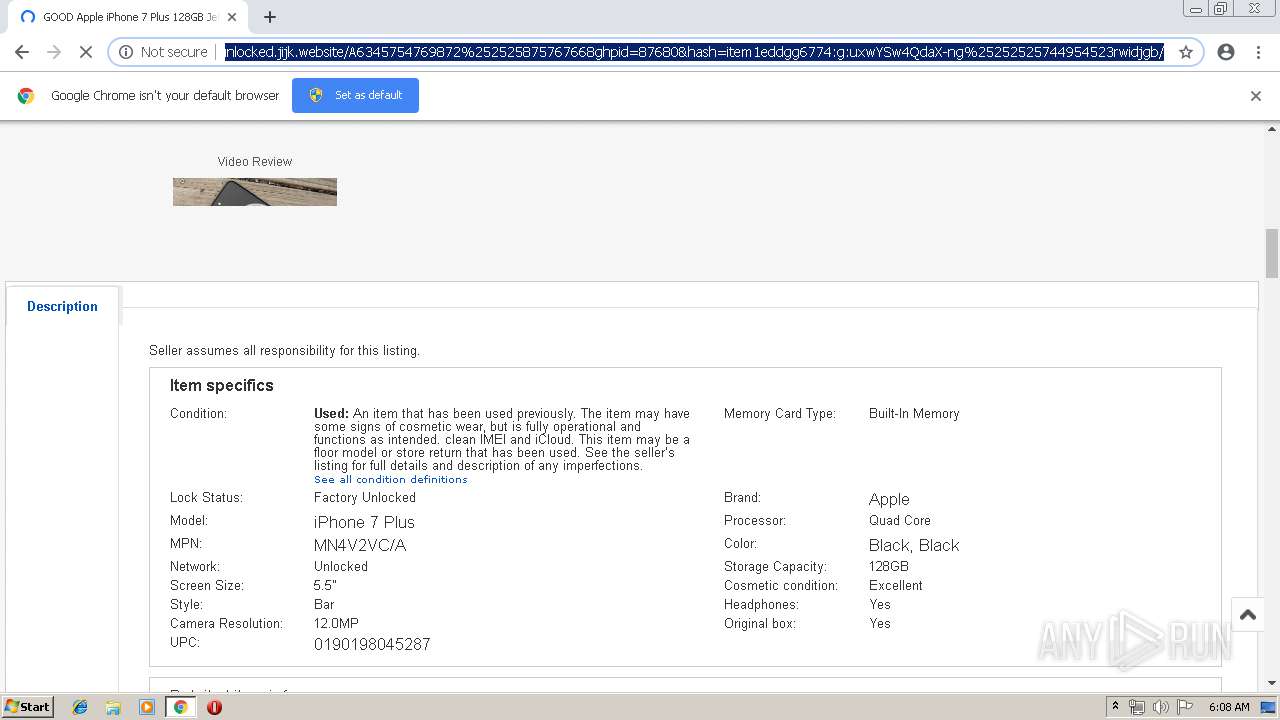Click the Quad Core processor value

pyautogui.click(x=900, y=520)
